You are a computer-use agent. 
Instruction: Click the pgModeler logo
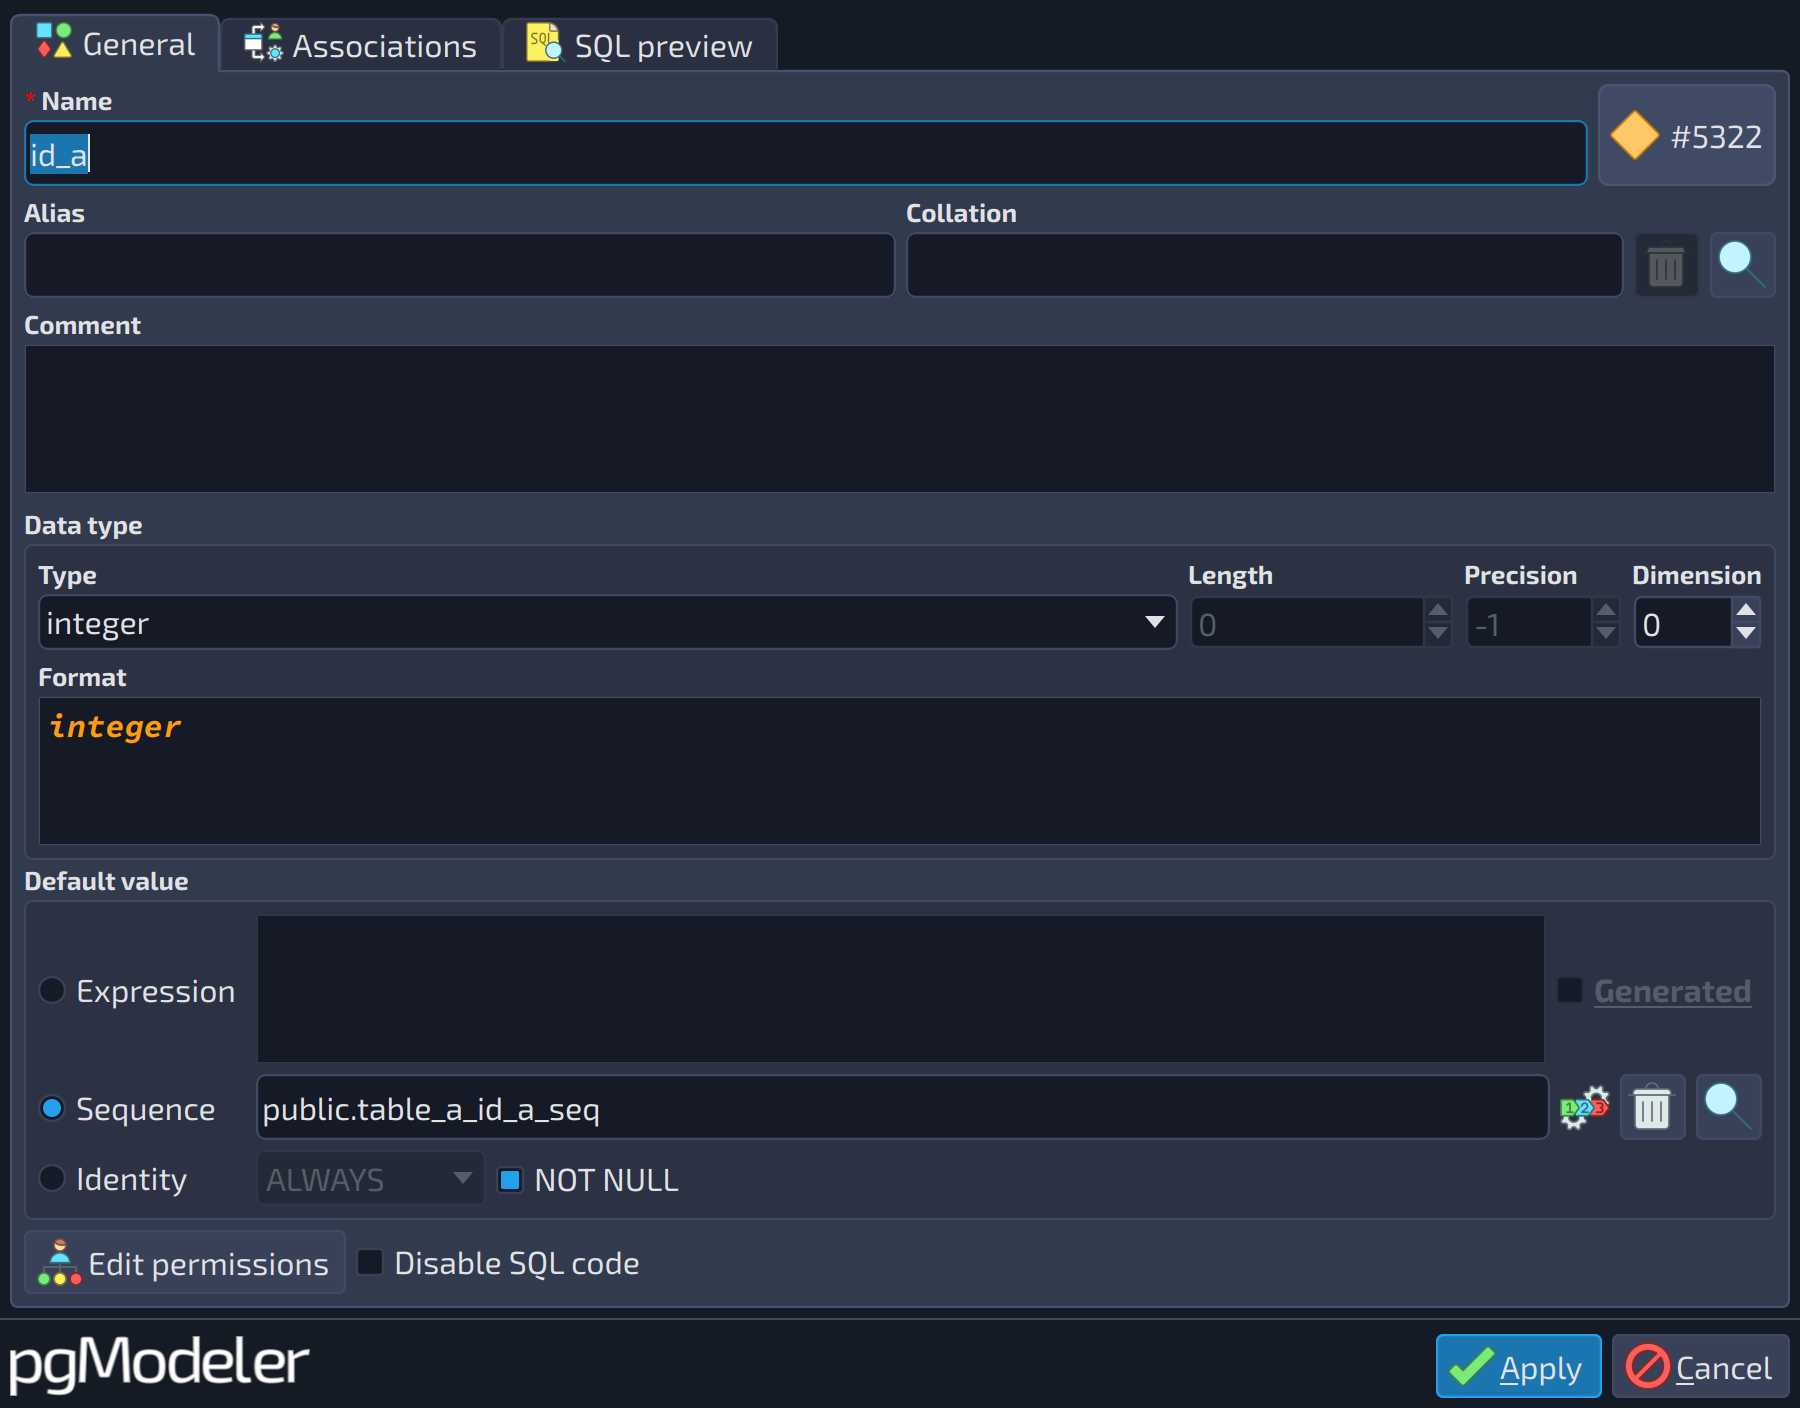[159, 1362]
